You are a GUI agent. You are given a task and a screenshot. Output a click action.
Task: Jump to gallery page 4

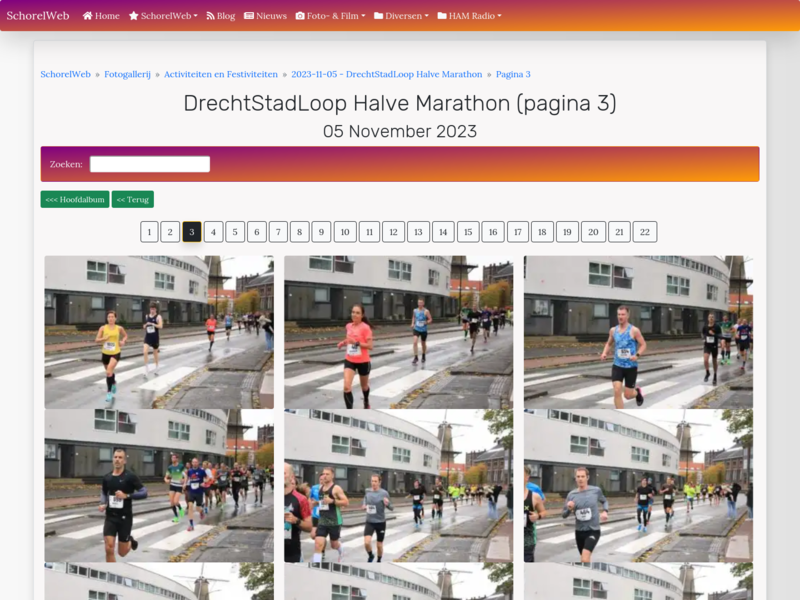coord(213,232)
